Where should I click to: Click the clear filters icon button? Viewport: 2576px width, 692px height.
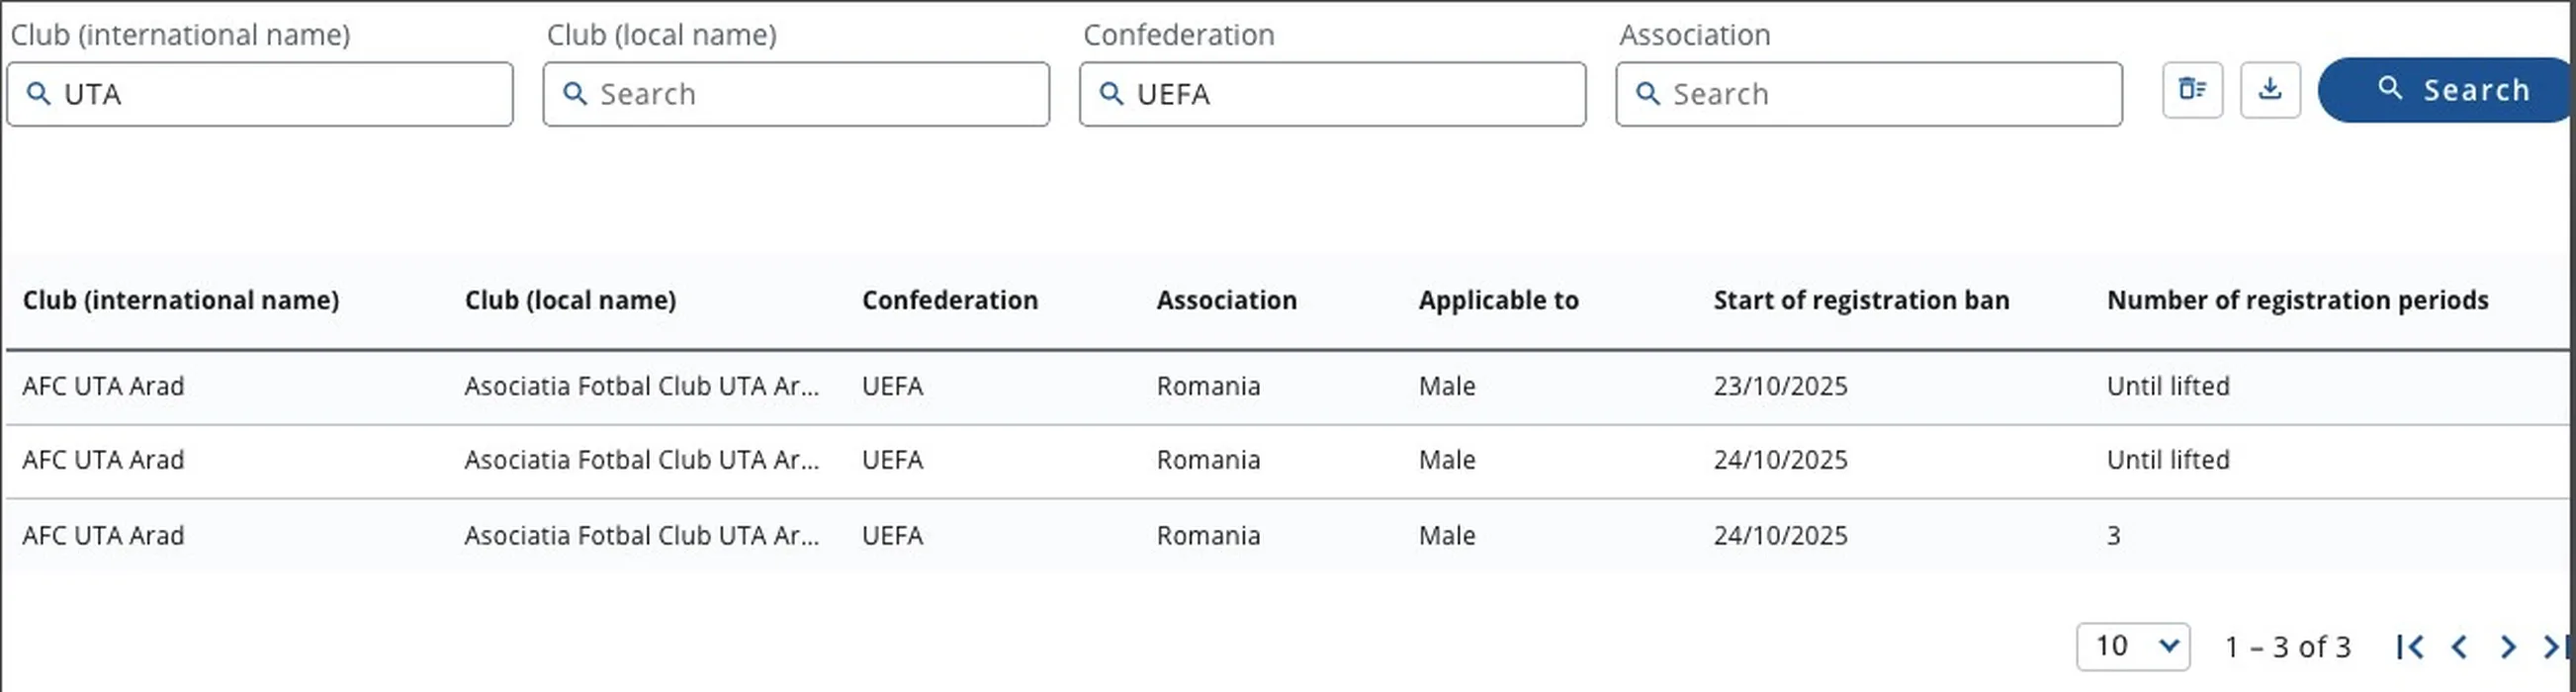tap(2191, 90)
